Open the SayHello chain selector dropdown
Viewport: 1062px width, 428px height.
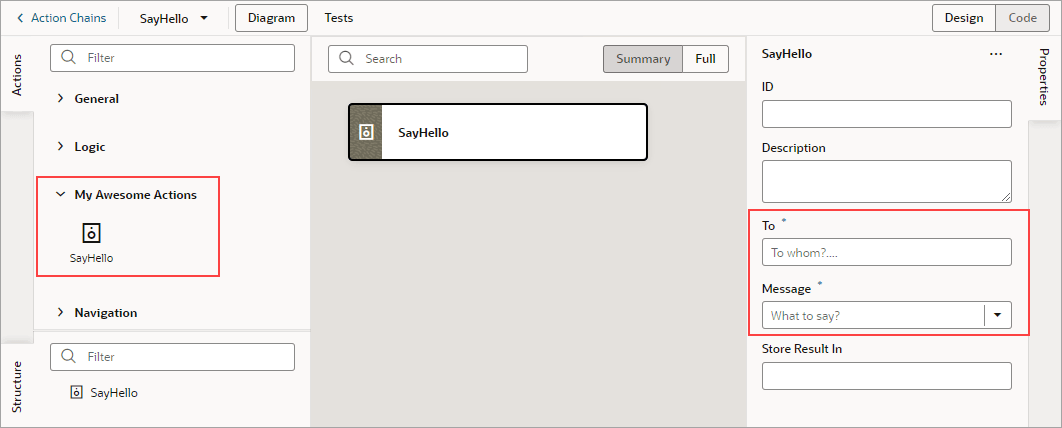coord(204,18)
